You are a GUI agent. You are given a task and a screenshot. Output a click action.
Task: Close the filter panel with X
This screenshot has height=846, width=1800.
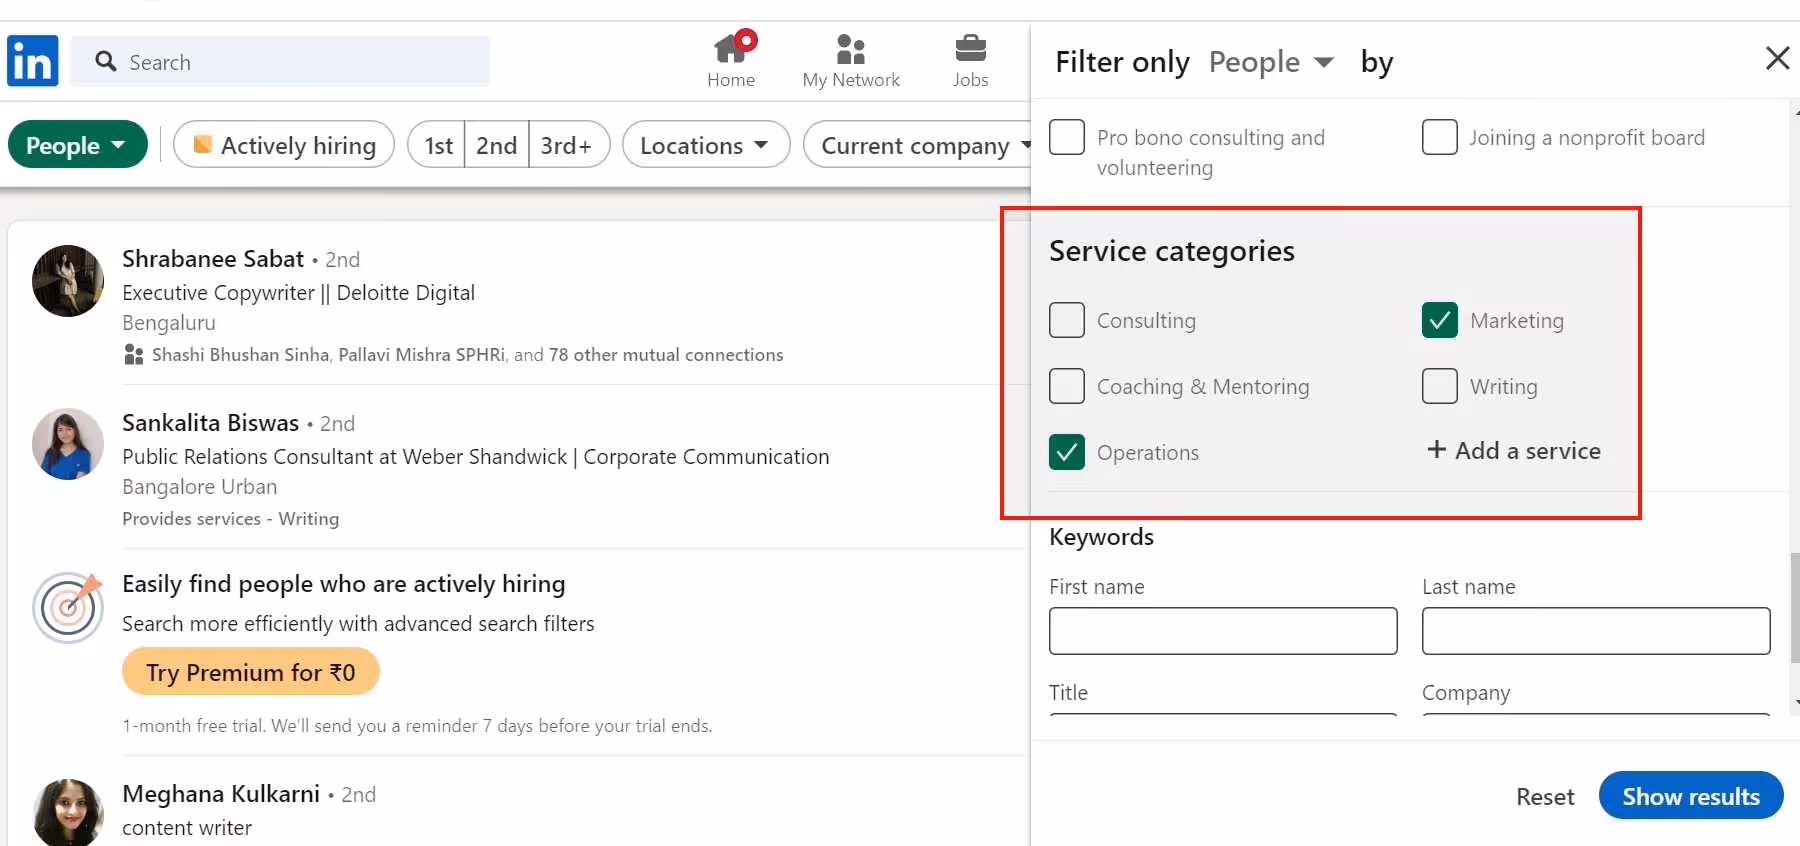(1777, 58)
